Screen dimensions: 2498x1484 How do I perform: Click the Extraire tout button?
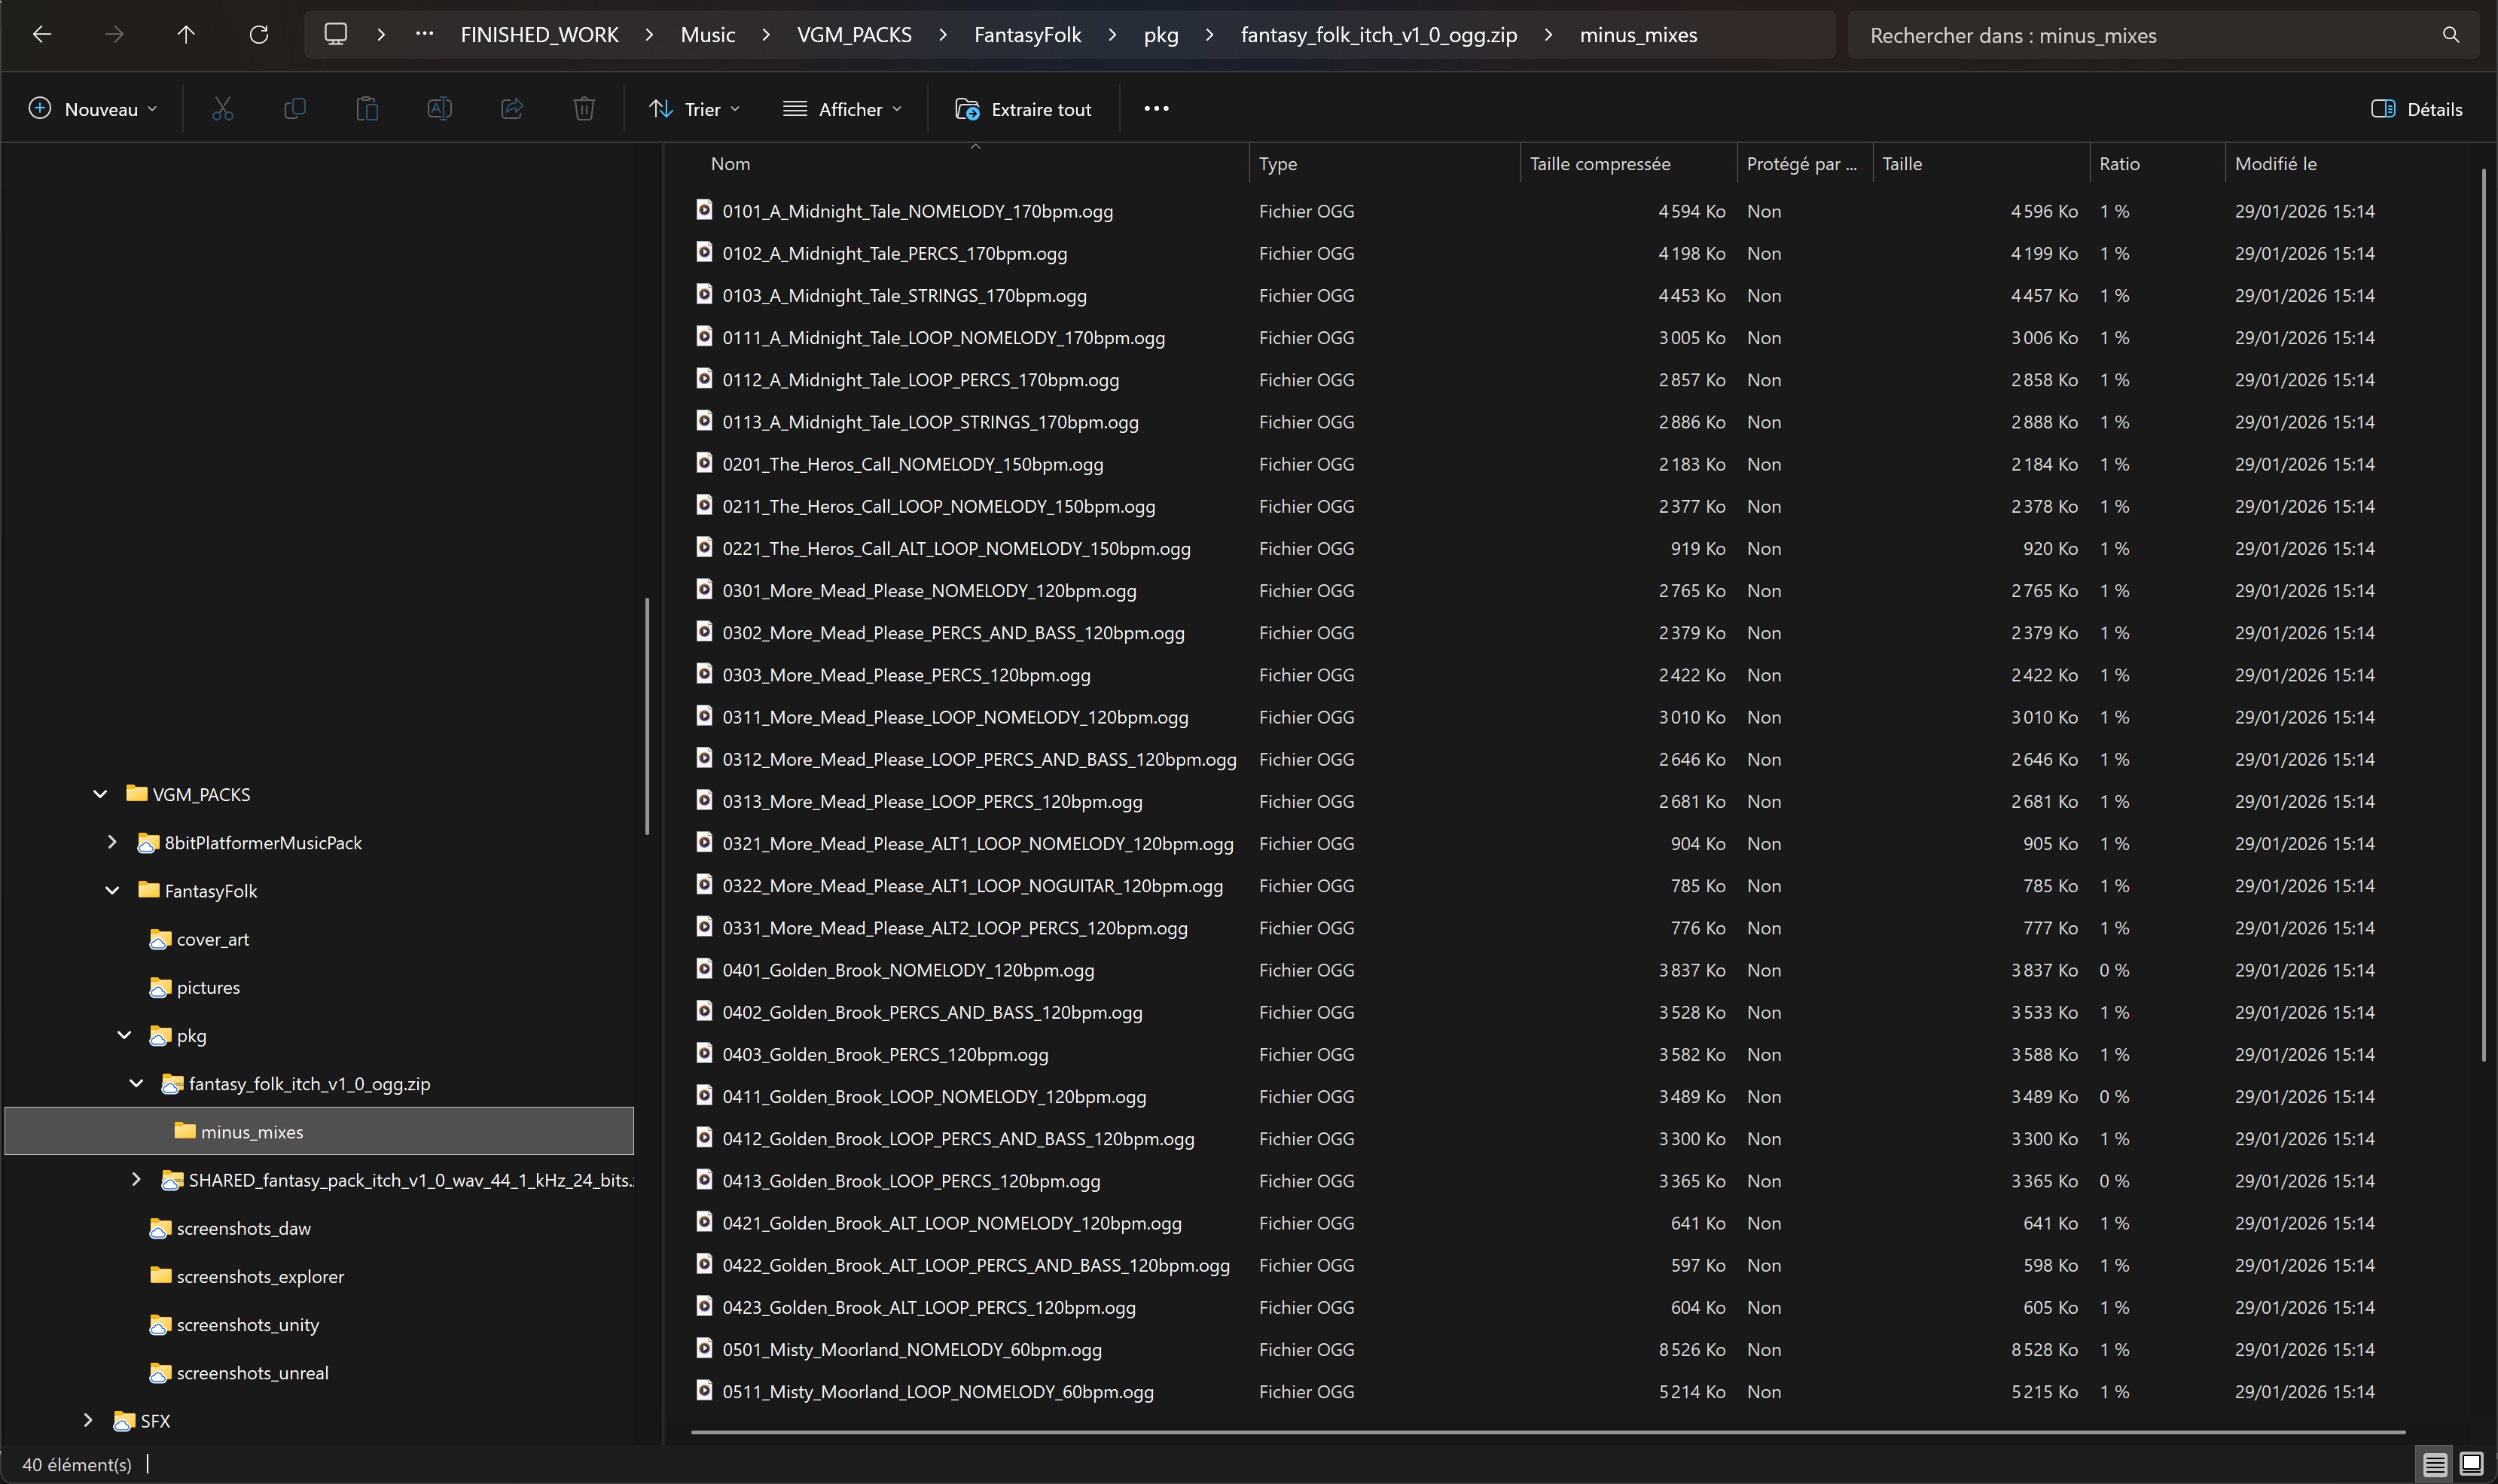coord(1023,109)
